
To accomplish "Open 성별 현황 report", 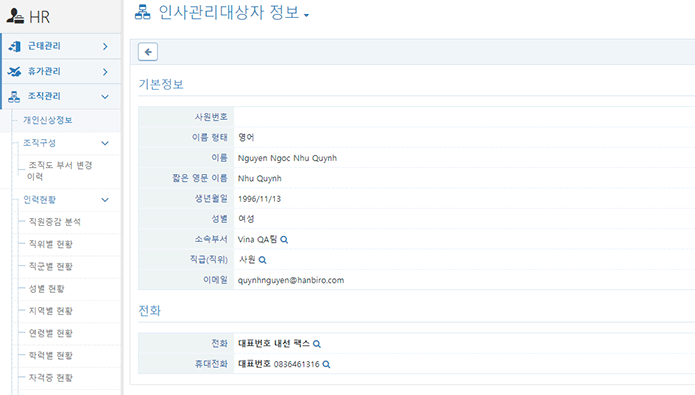I will [47, 289].
